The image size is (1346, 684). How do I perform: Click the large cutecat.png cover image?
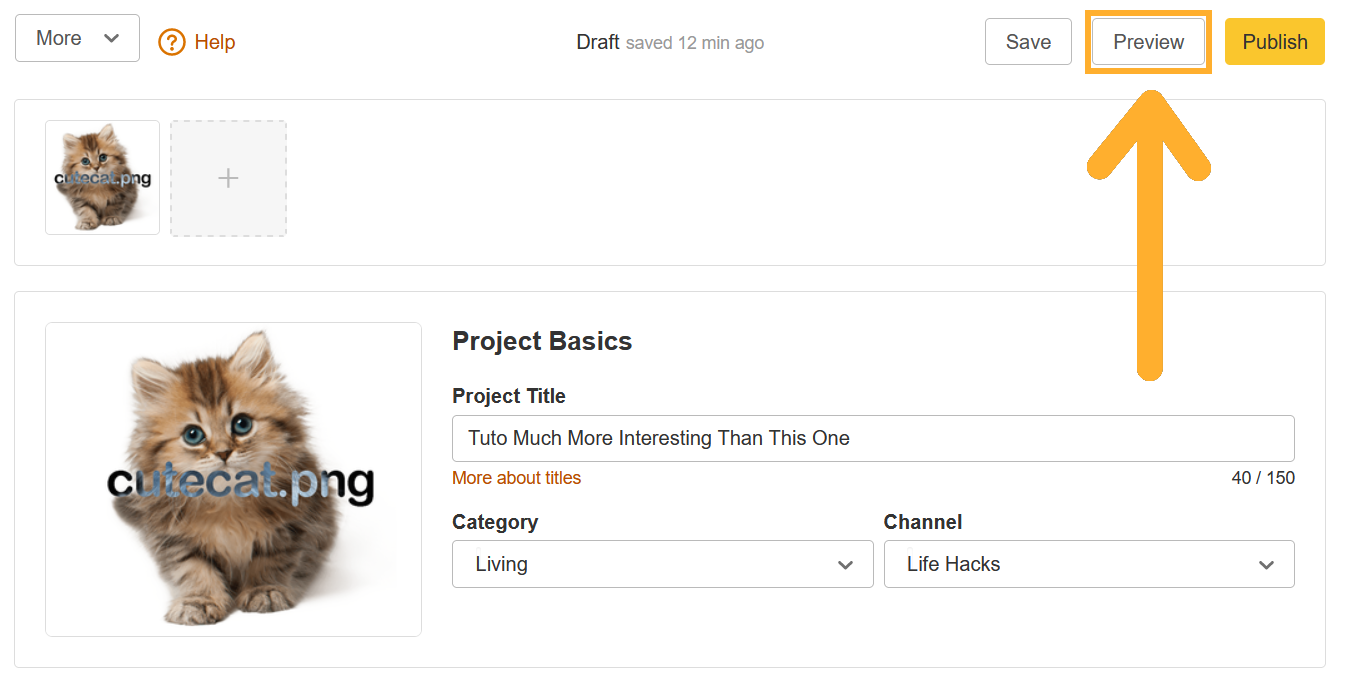pos(233,479)
